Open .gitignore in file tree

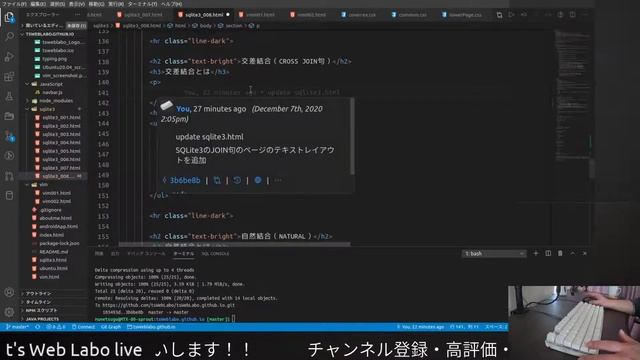(x=51, y=210)
